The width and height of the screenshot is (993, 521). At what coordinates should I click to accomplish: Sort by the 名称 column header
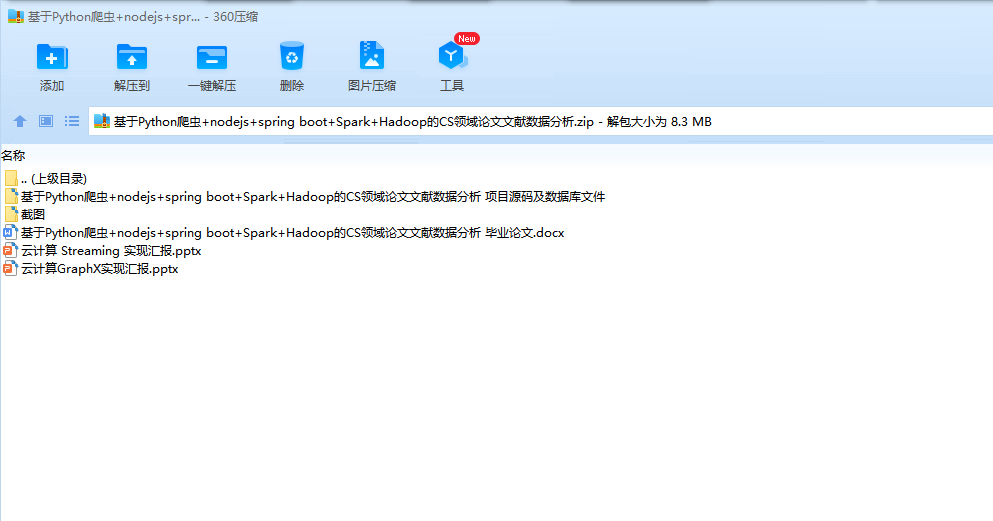pyautogui.click(x=13, y=156)
